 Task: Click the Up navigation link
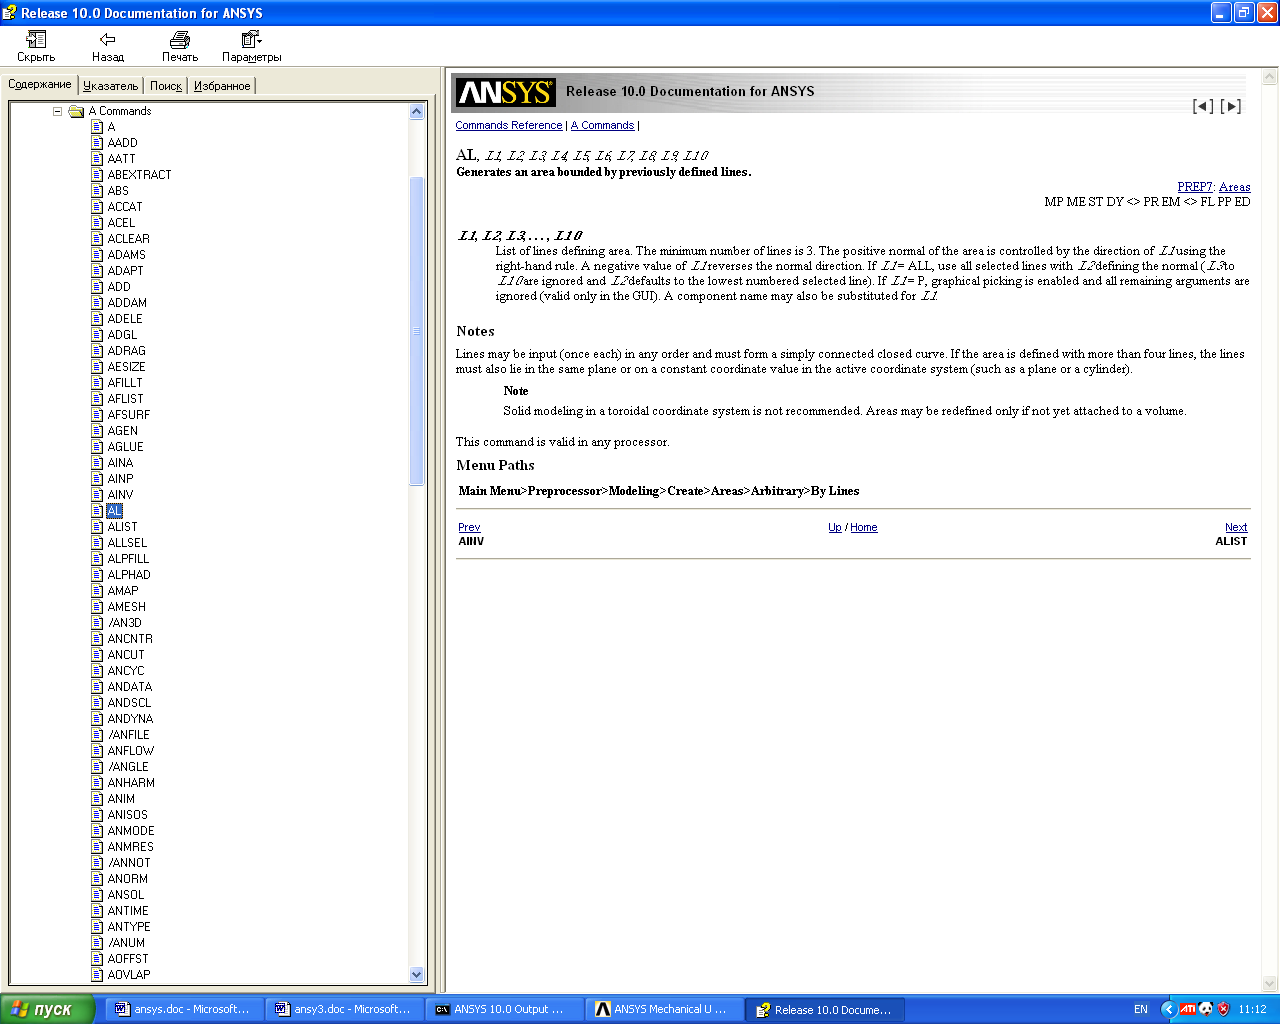pos(835,527)
